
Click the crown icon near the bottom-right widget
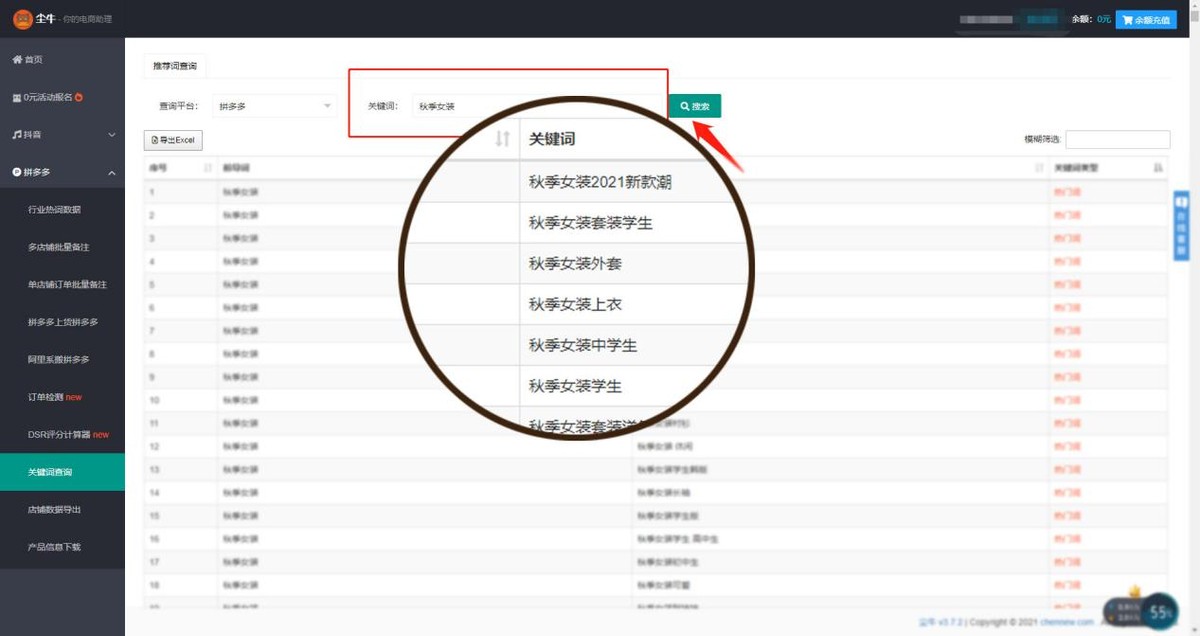(1132, 593)
